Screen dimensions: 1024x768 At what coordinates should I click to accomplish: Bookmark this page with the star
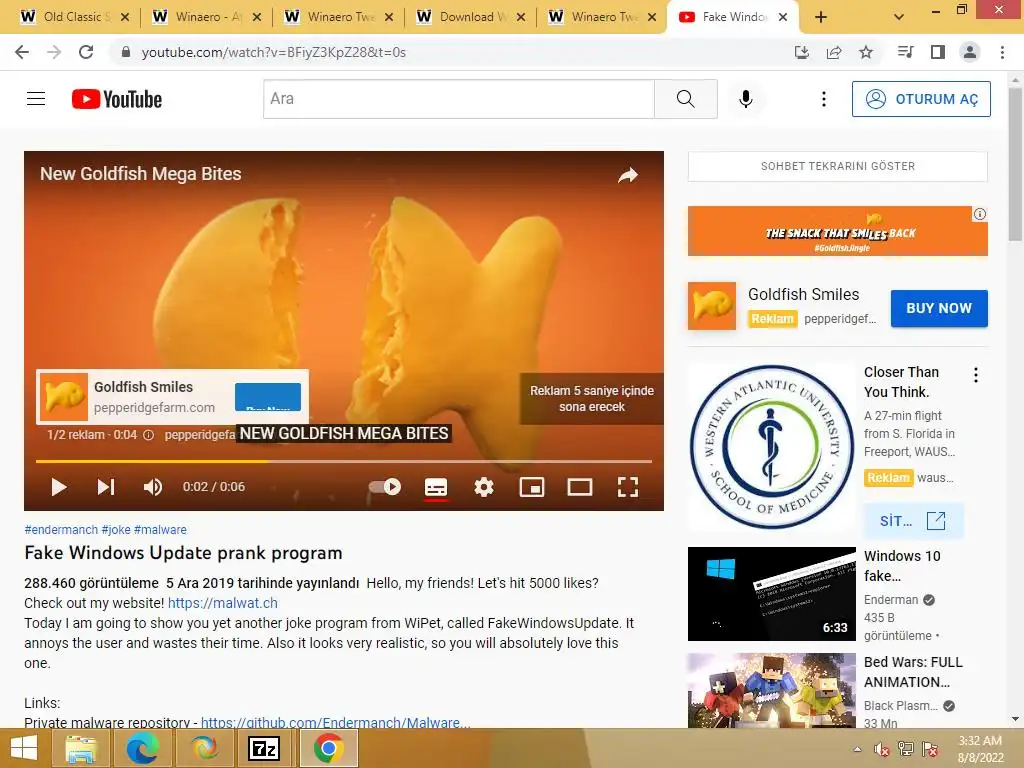tap(866, 52)
